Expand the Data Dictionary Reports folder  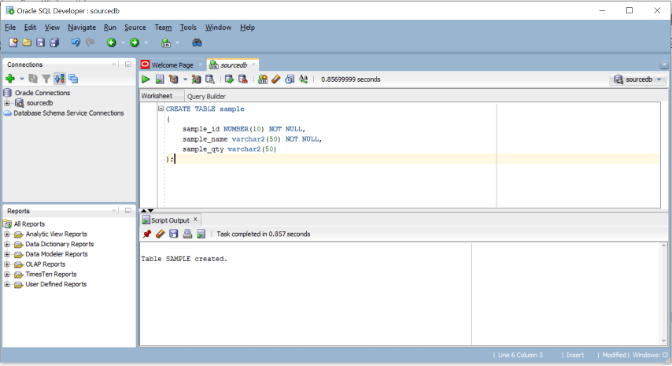pyautogui.click(x=7, y=244)
